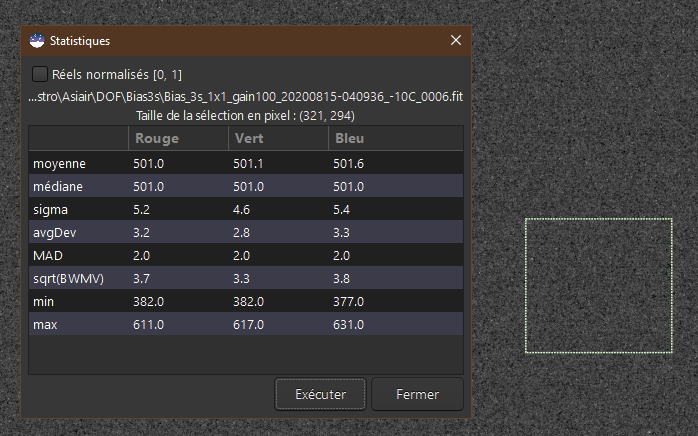Click the min Bleu value 377.0
The image size is (698, 436).
pyautogui.click(x=349, y=302)
